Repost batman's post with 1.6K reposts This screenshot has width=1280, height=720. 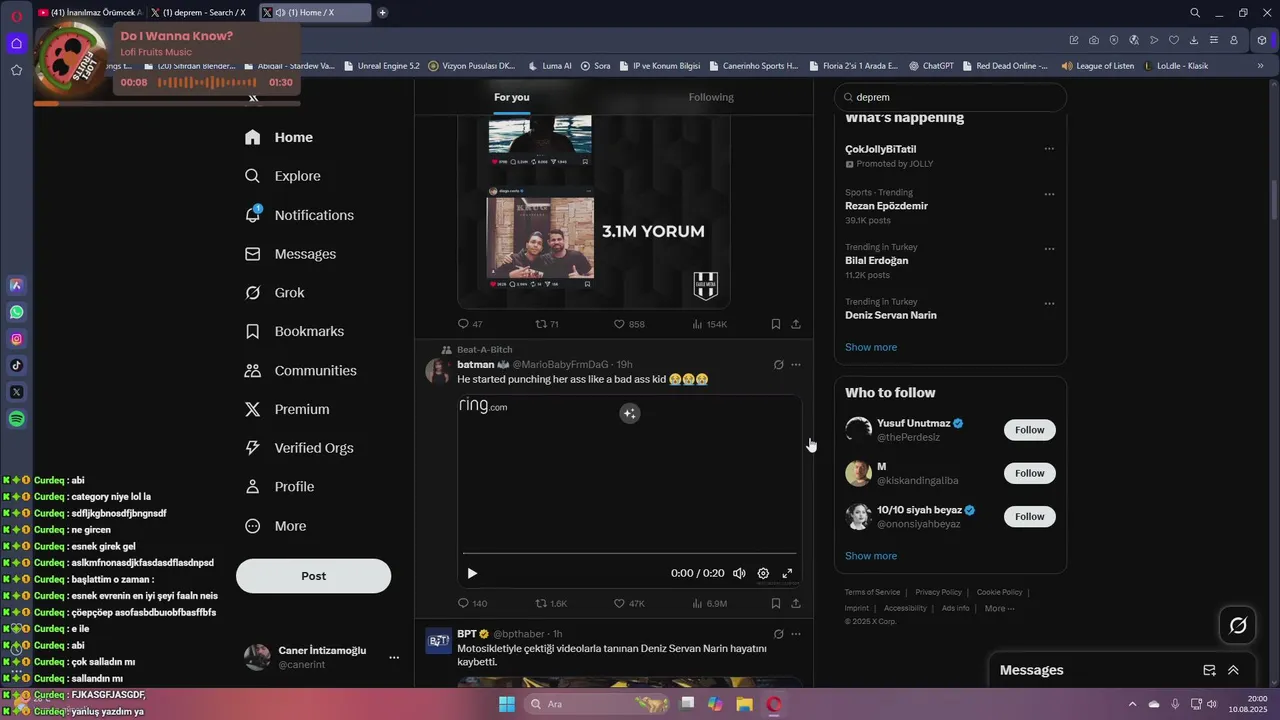(551, 603)
